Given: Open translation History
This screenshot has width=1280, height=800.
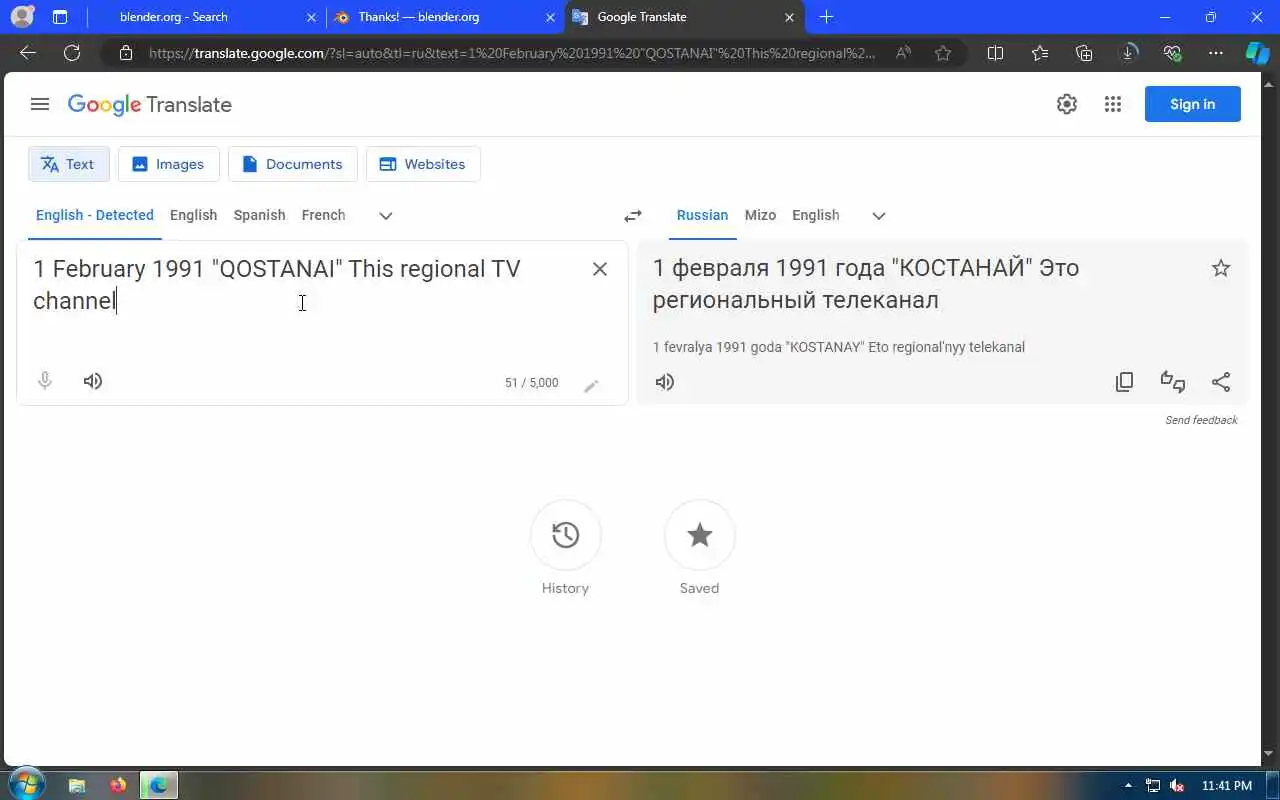Looking at the screenshot, I should tap(566, 535).
